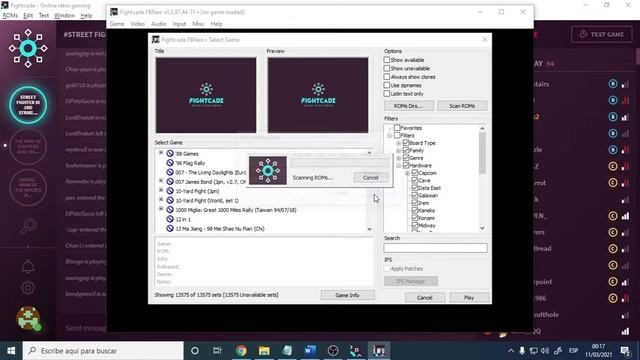Viewport: 640px width, 360px height.
Task: Open the notification bell in Fightcade sidebar
Action: tap(28, 266)
